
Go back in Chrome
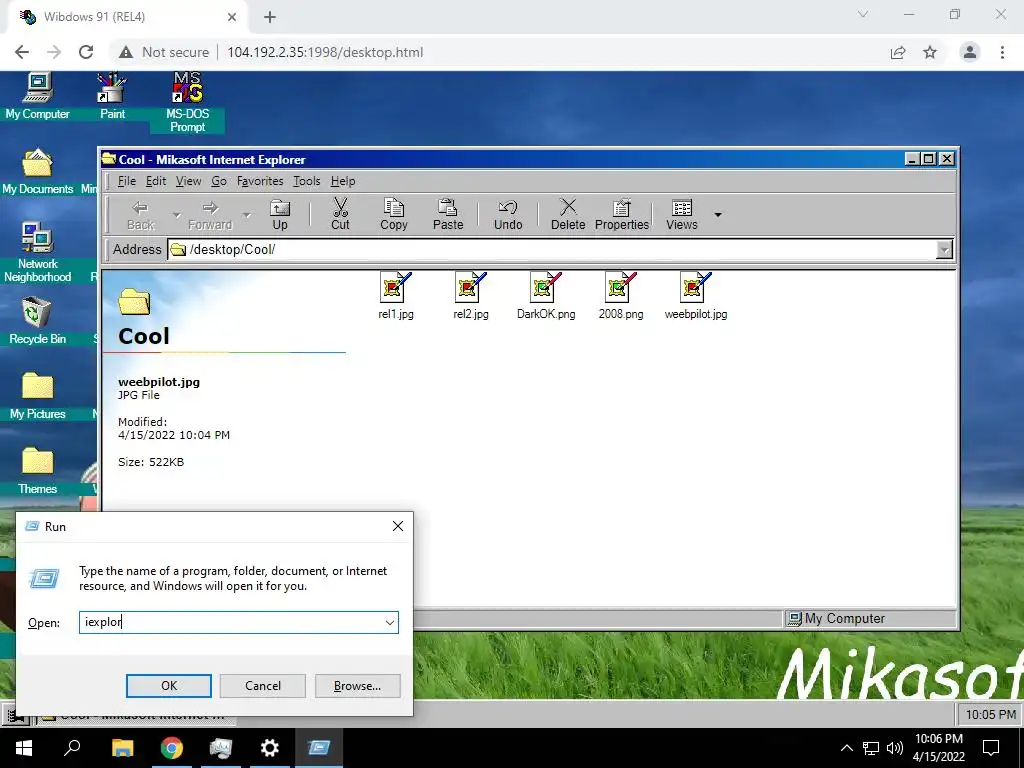click(x=22, y=52)
